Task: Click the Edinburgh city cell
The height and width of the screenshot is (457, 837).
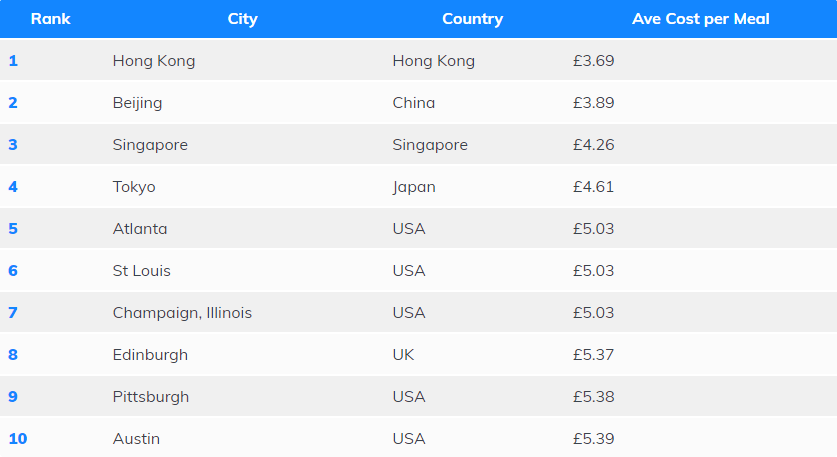Action: [150, 355]
